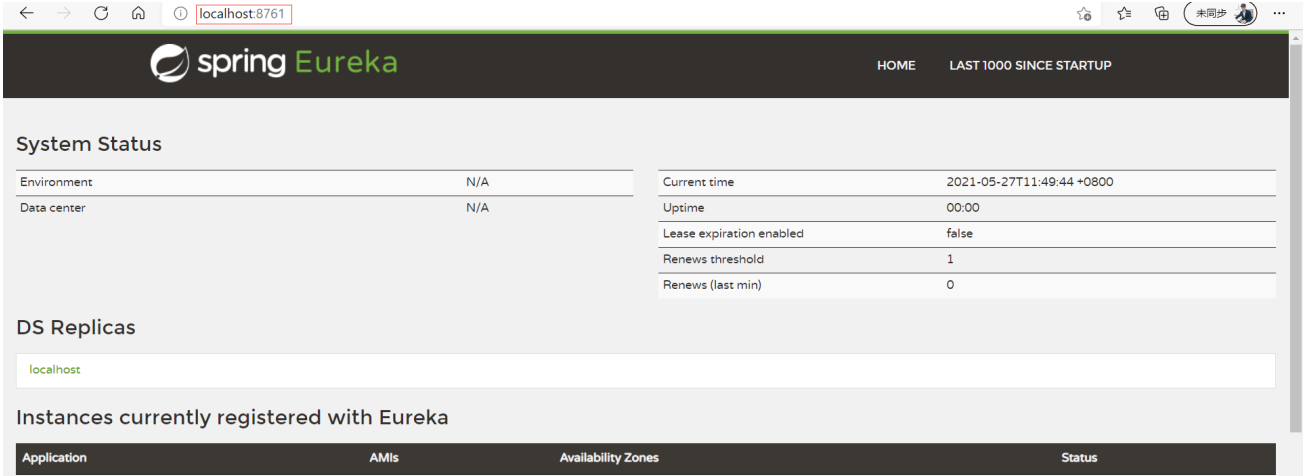
Task: Click the Spring Eureka logo
Action: point(272,63)
